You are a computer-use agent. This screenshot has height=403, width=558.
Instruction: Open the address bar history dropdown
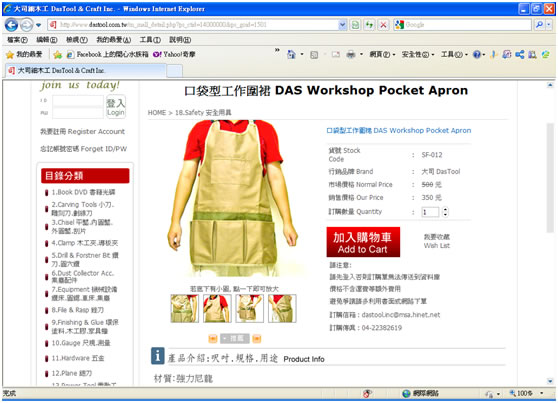(x=342, y=25)
